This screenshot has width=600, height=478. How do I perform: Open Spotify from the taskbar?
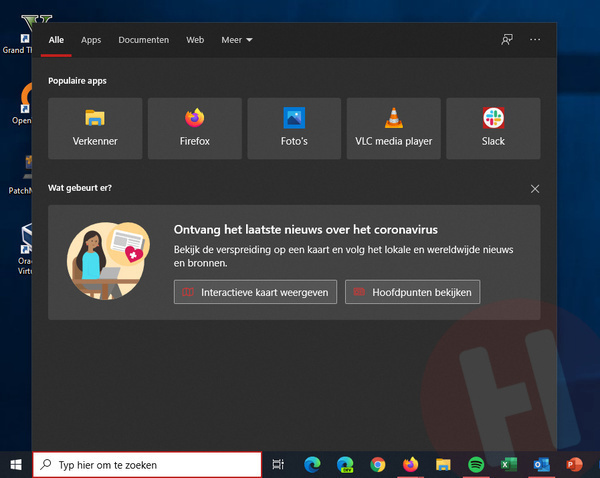pyautogui.click(x=476, y=465)
